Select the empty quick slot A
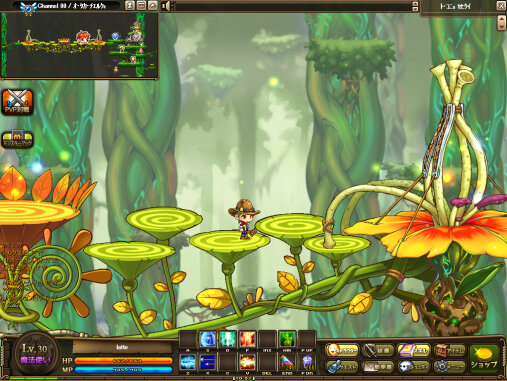Screen dimensions: 507x381 pos(188,339)
